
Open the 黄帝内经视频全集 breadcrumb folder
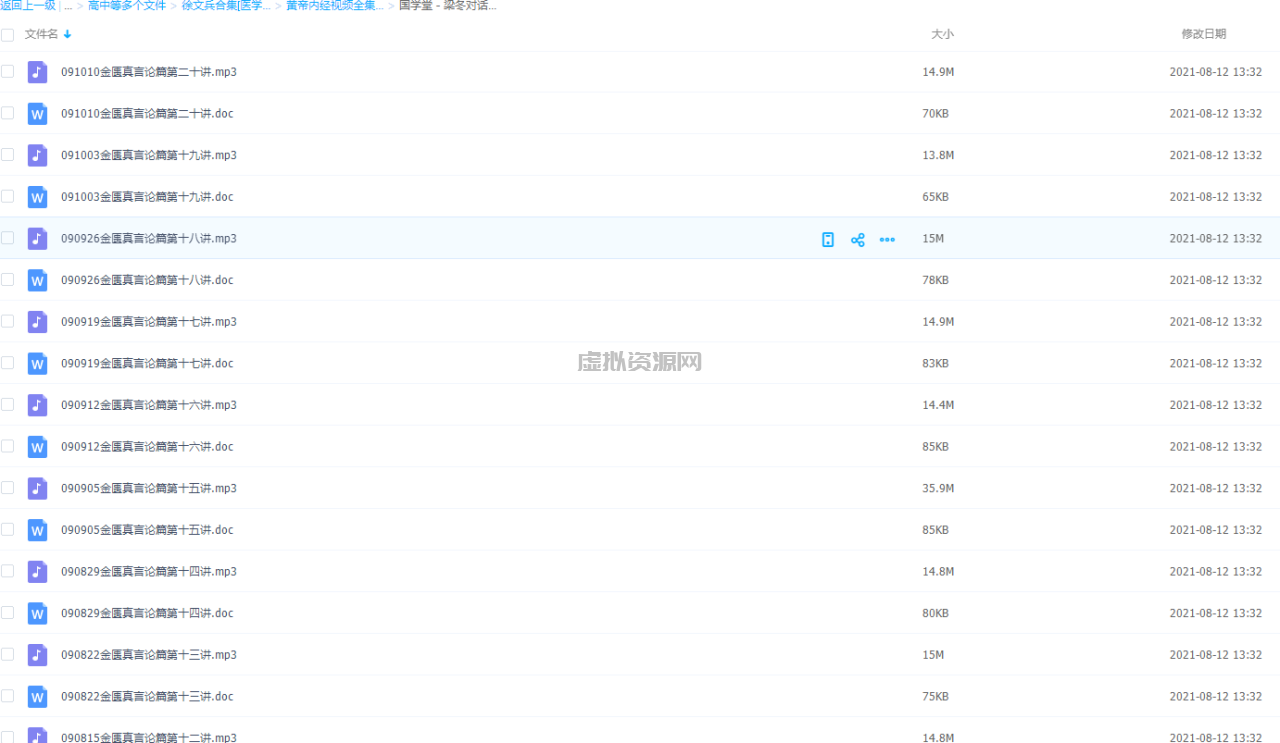pyautogui.click(x=335, y=5)
